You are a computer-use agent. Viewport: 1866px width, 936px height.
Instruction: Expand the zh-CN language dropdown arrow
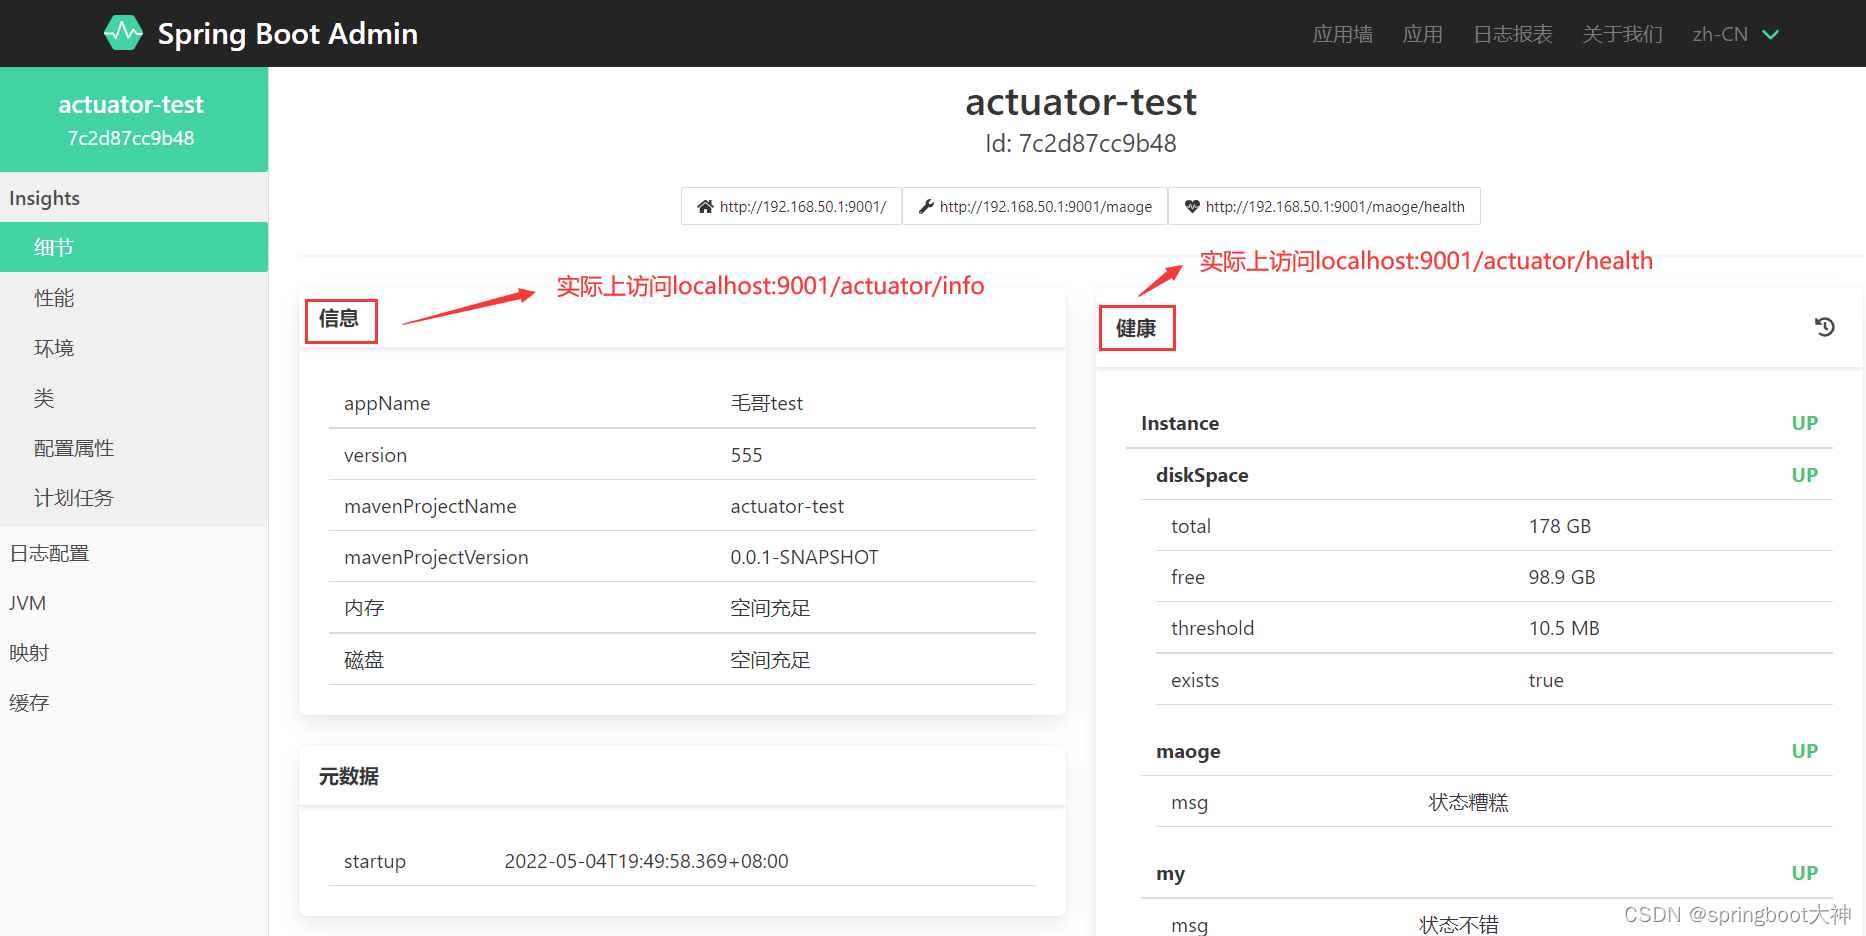(1770, 34)
